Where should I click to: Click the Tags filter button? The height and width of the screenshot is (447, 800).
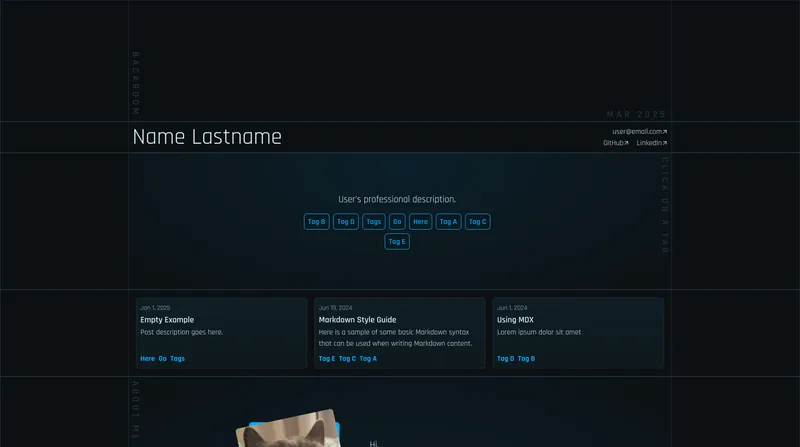[x=374, y=222]
